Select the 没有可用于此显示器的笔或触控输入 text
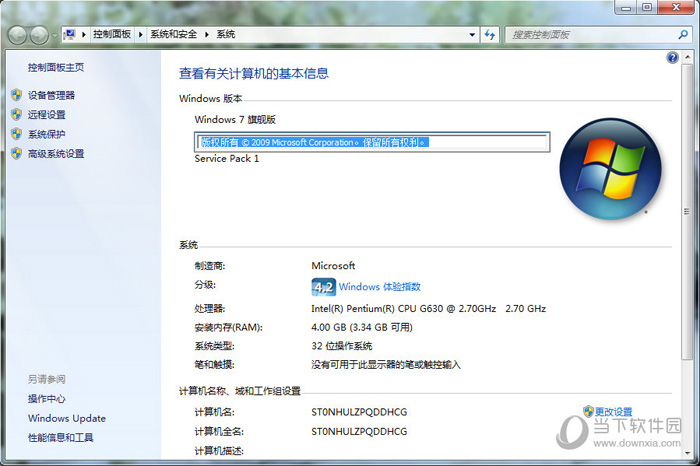The width and height of the screenshot is (700, 466). (x=386, y=365)
